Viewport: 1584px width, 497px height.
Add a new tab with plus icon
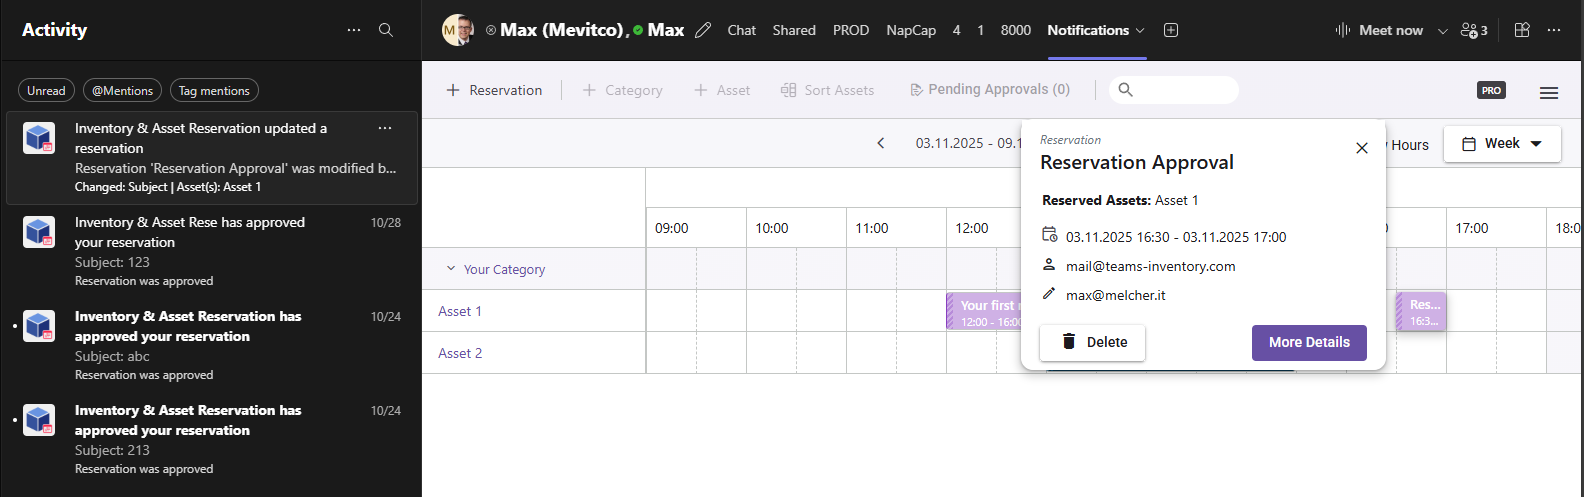(1171, 30)
